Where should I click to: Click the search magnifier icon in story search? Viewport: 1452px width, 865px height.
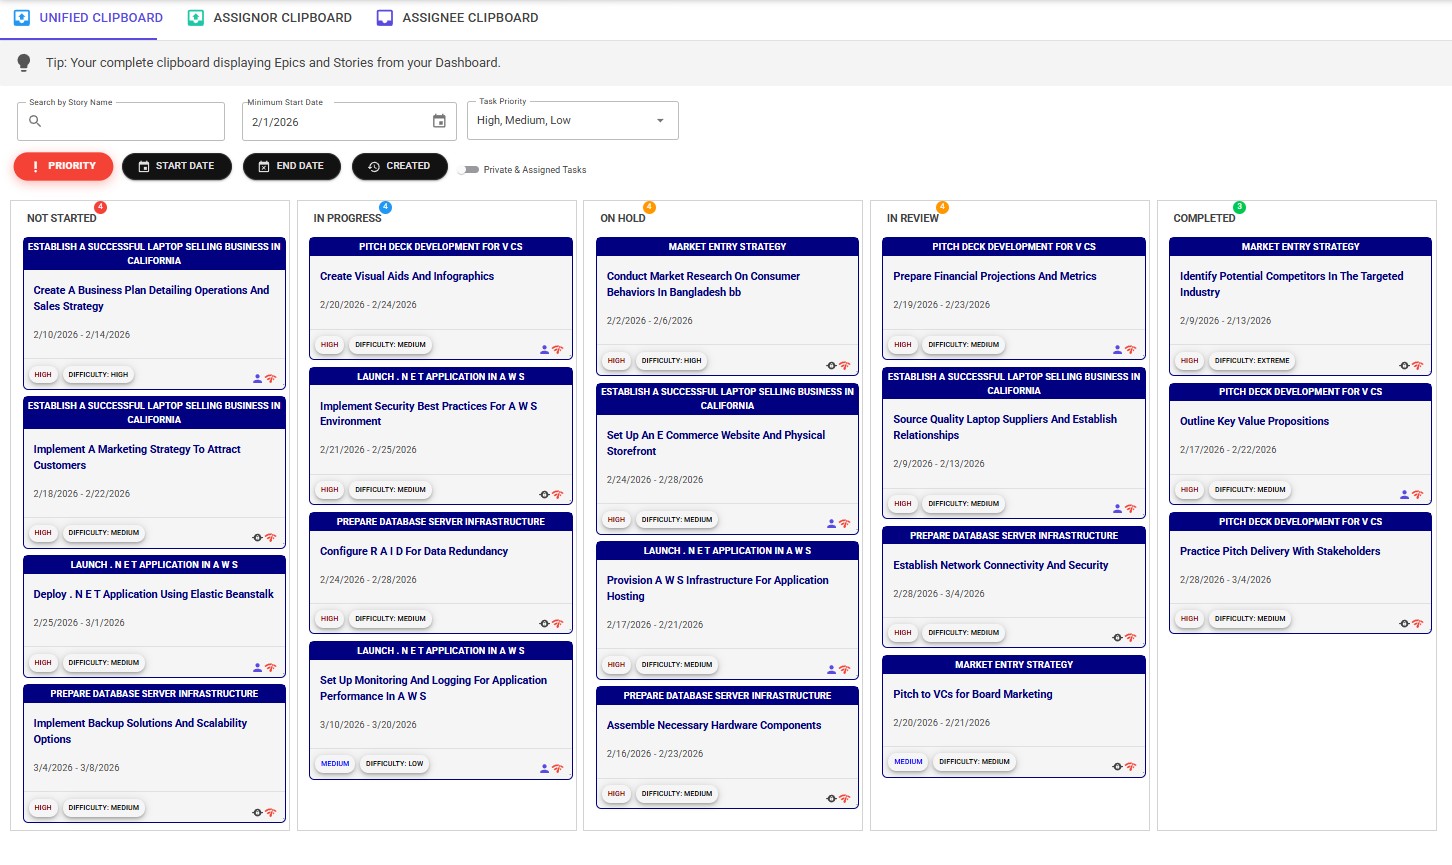(35, 121)
